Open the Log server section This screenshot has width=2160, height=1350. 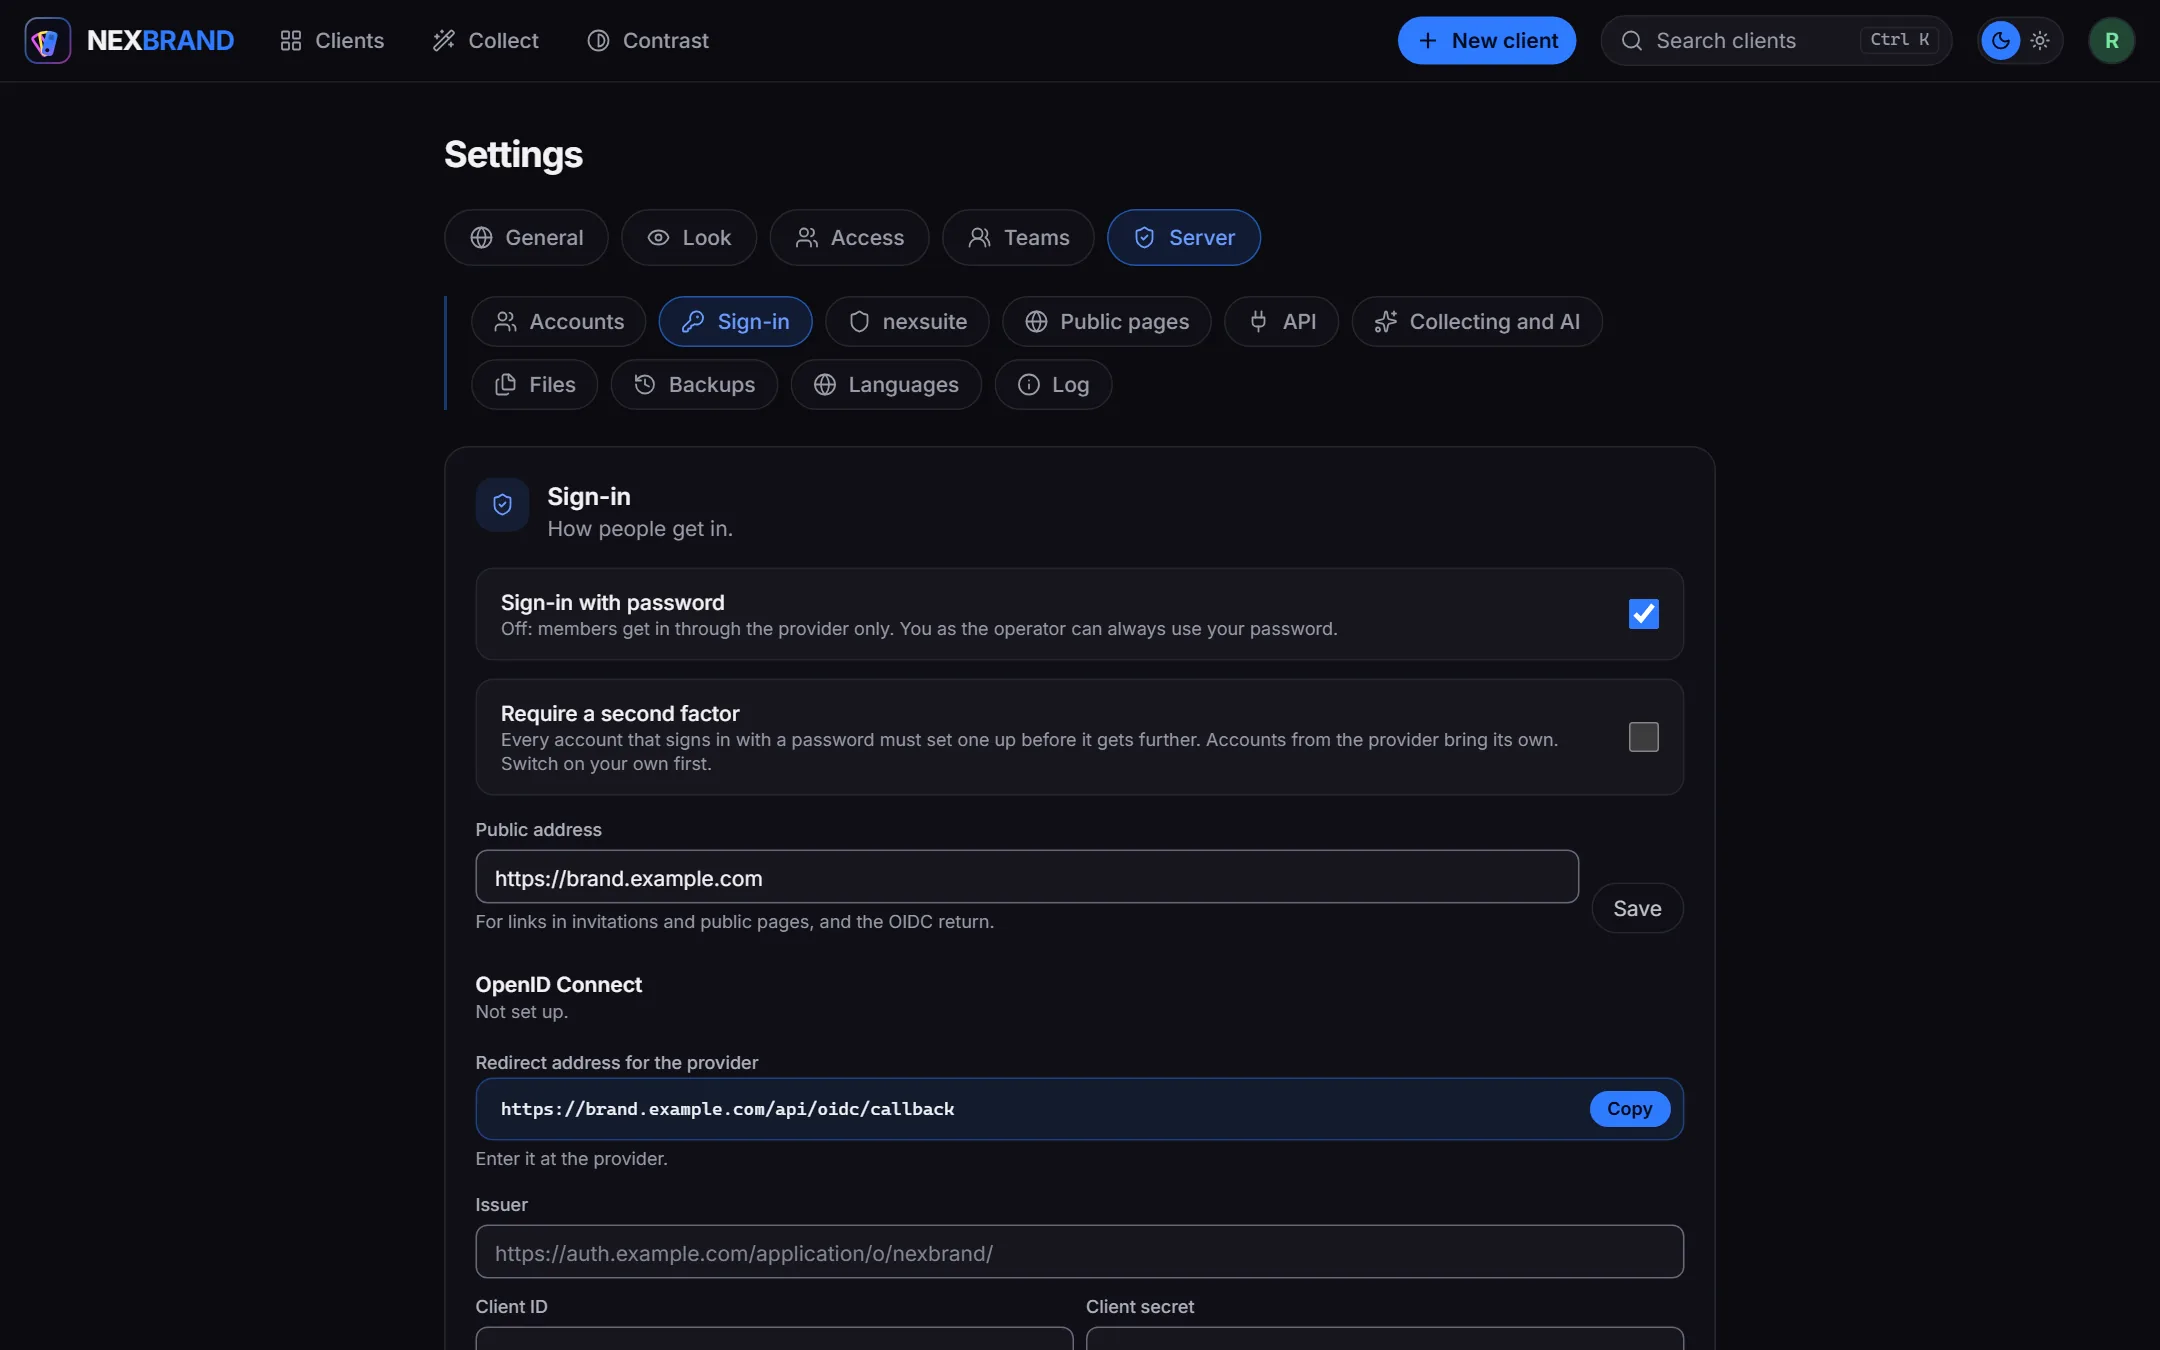(1053, 384)
